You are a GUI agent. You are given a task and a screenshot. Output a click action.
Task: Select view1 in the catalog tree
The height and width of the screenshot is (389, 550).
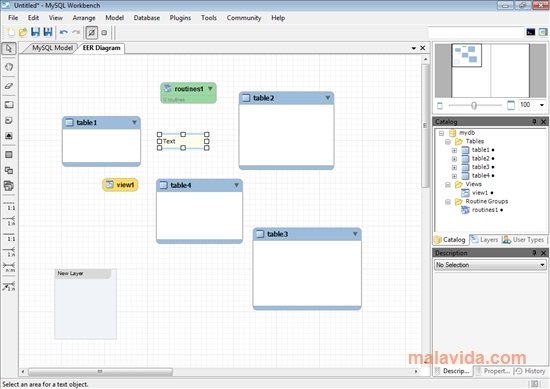pyautogui.click(x=479, y=193)
